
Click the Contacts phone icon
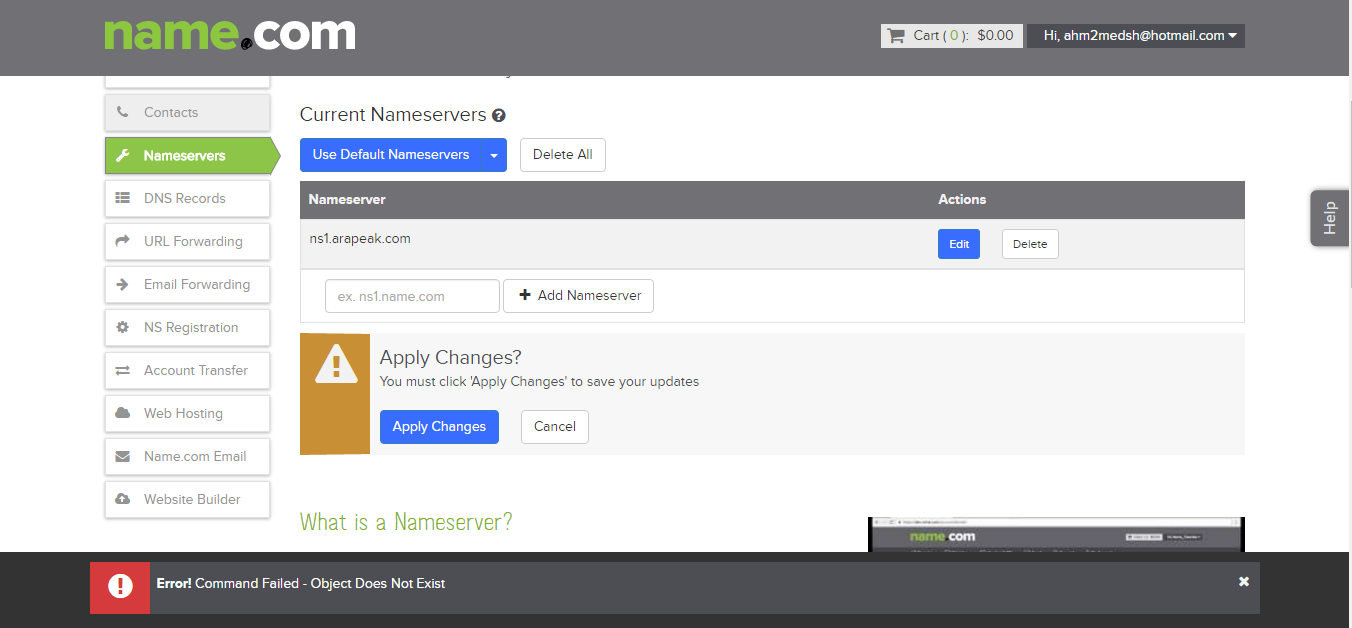click(123, 112)
